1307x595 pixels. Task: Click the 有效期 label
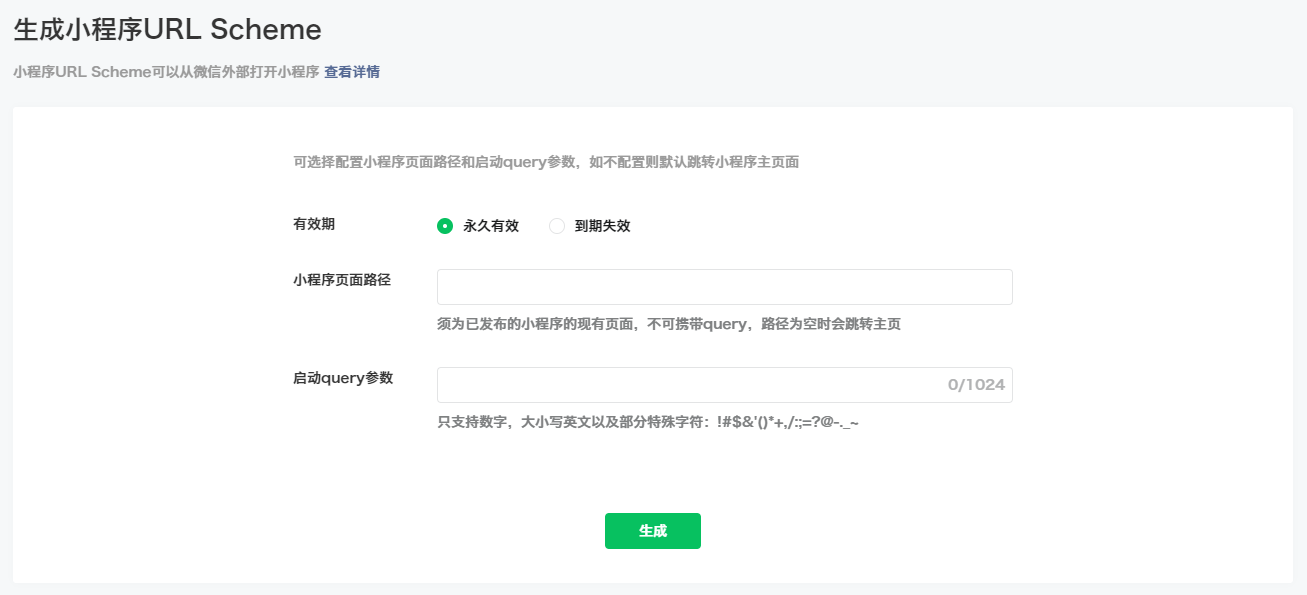314,224
